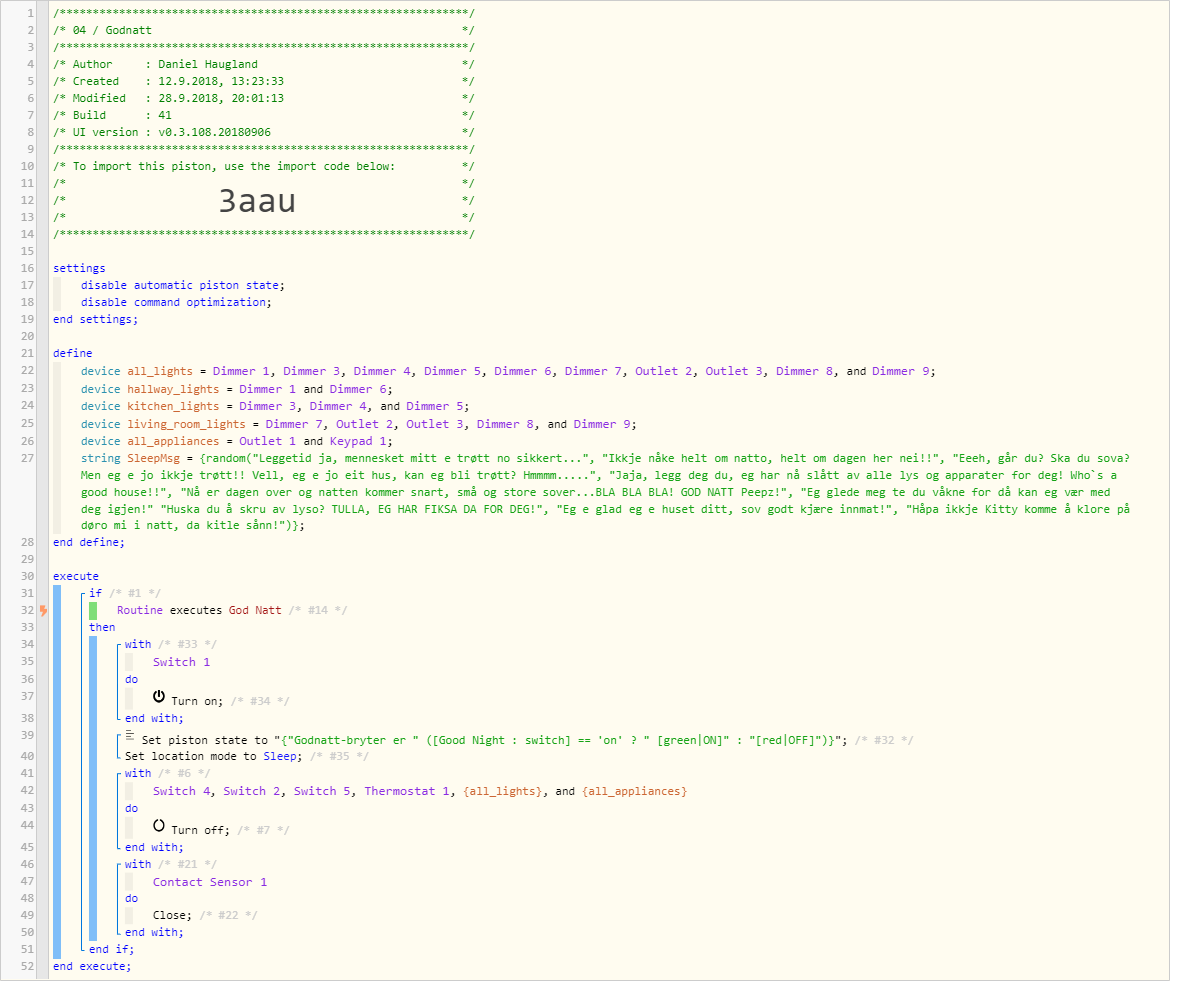
Task: Select device 'Thermostat 1'
Action: 406,793
